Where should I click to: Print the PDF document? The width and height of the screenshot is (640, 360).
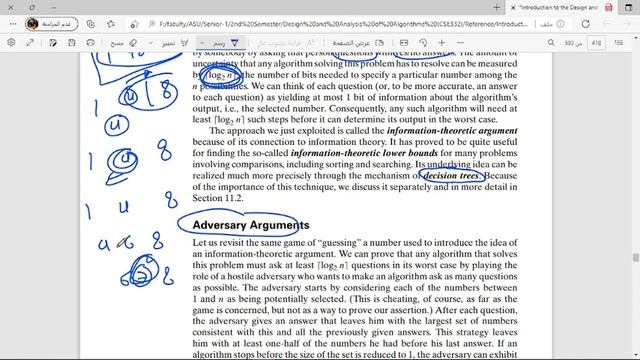click(x=91, y=42)
